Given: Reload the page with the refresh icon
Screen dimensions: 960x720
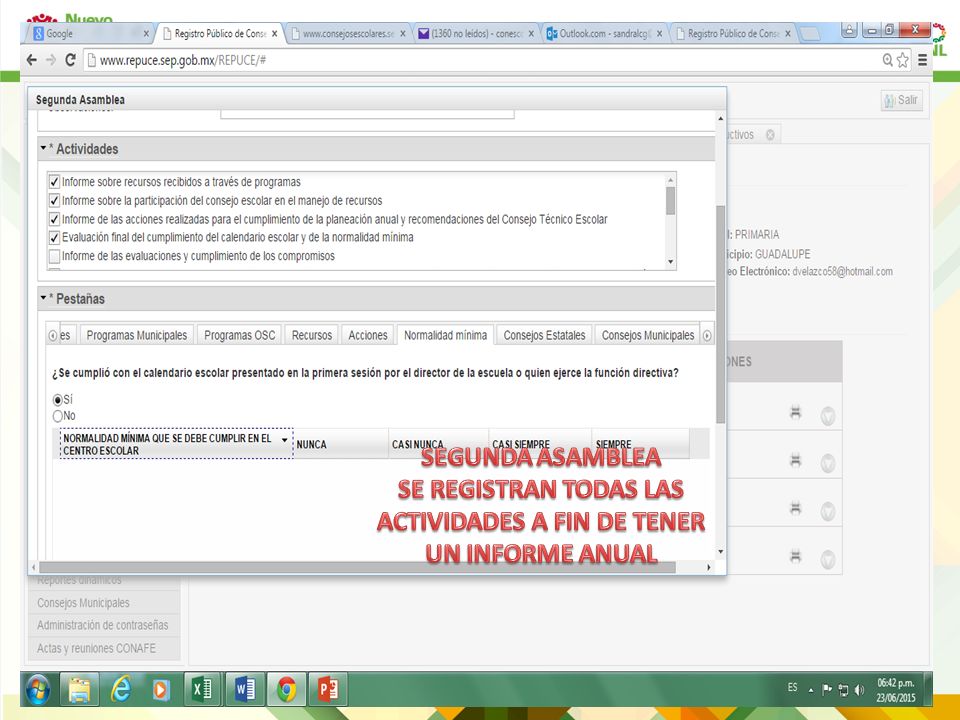Looking at the screenshot, I should (70, 60).
